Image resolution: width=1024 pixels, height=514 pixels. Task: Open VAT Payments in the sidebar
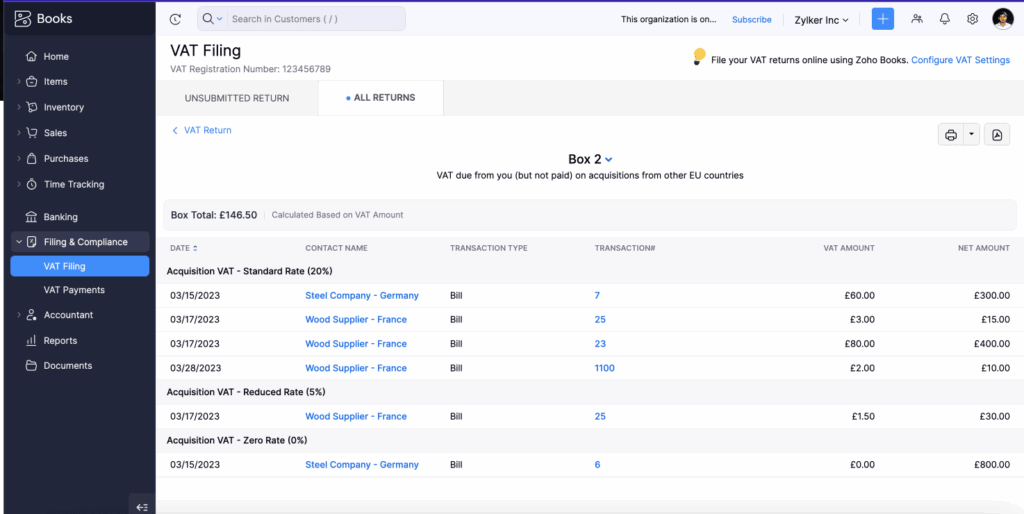(74, 290)
